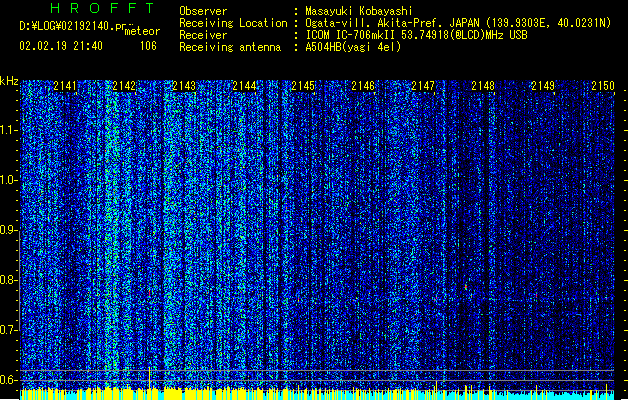629x400 pixels.
Task: Click the 2146 time marker
Action: point(363,86)
